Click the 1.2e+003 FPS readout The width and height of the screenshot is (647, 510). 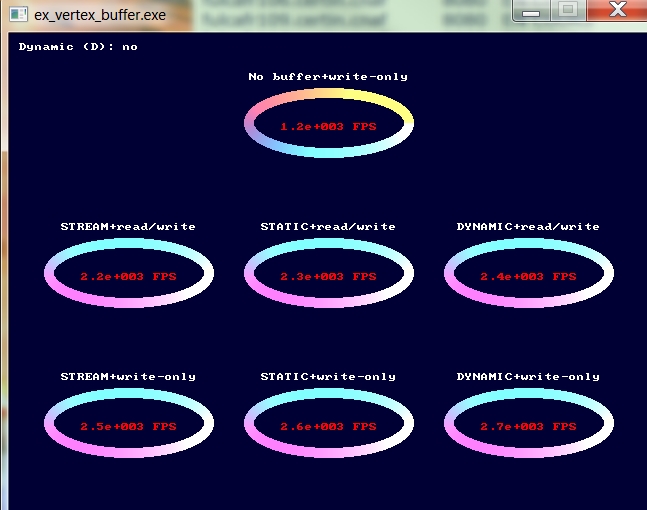click(x=328, y=127)
